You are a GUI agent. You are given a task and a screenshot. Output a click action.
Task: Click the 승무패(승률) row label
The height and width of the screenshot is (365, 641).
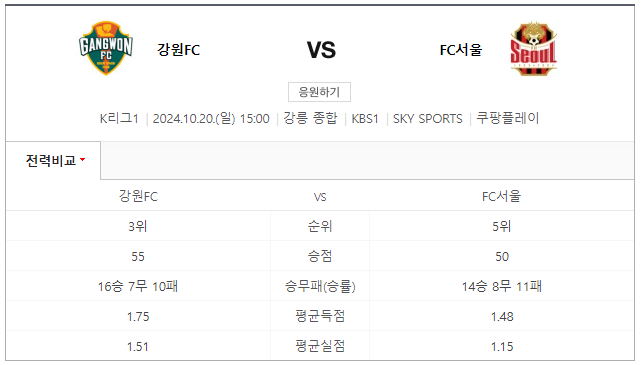(x=320, y=286)
